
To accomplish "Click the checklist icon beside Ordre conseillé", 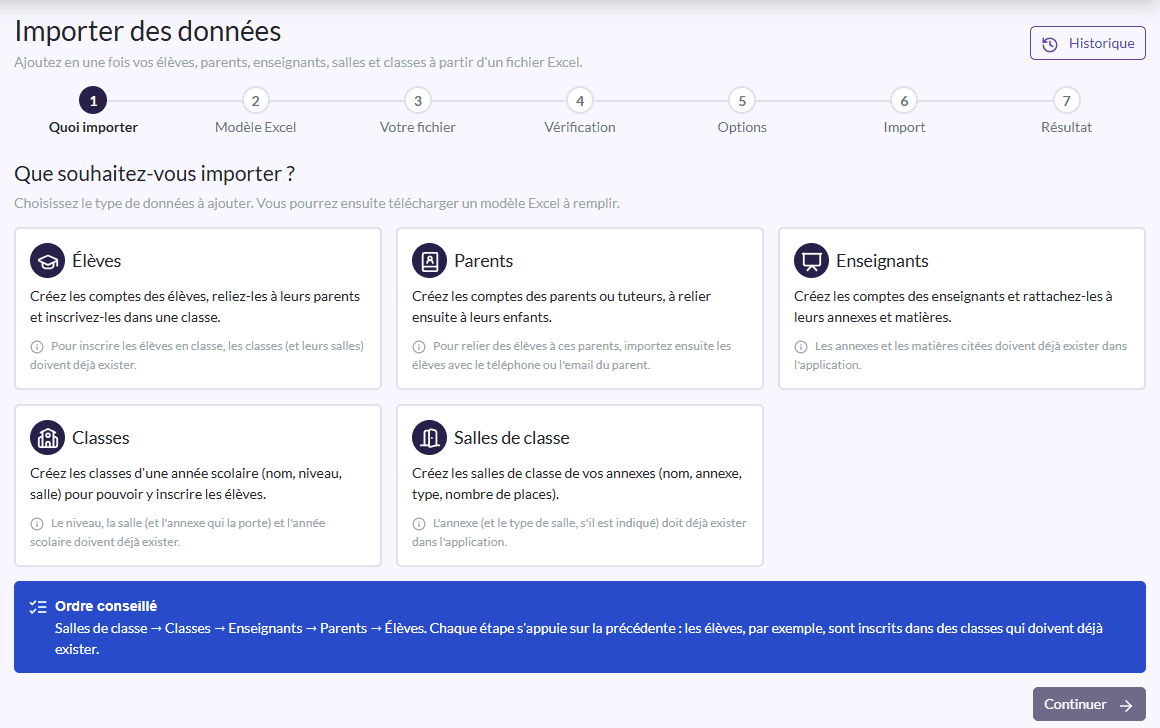I will (x=38, y=607).
